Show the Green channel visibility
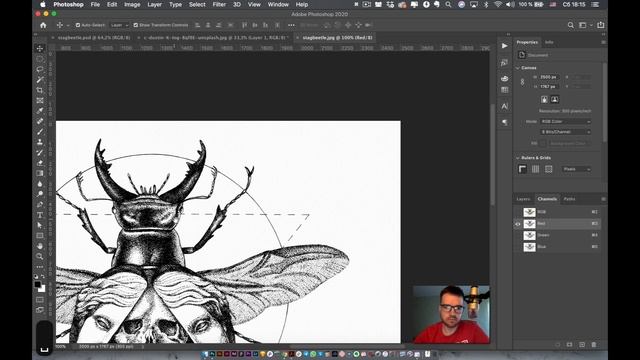This screenshot has height=360, width=640. tap(518, 236)
